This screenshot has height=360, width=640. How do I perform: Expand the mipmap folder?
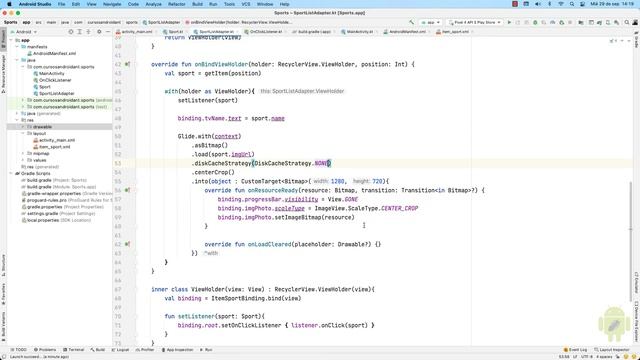23,153
